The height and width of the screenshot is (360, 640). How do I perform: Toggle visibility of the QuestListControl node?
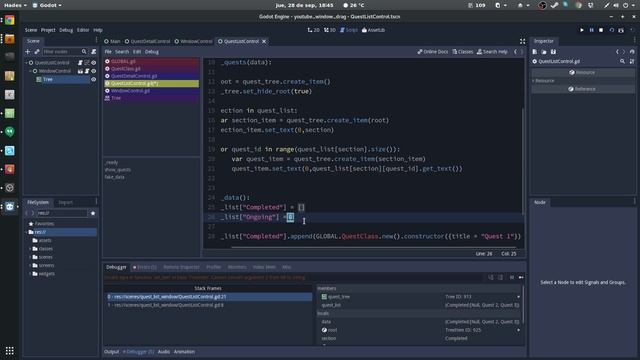[94, 63]
